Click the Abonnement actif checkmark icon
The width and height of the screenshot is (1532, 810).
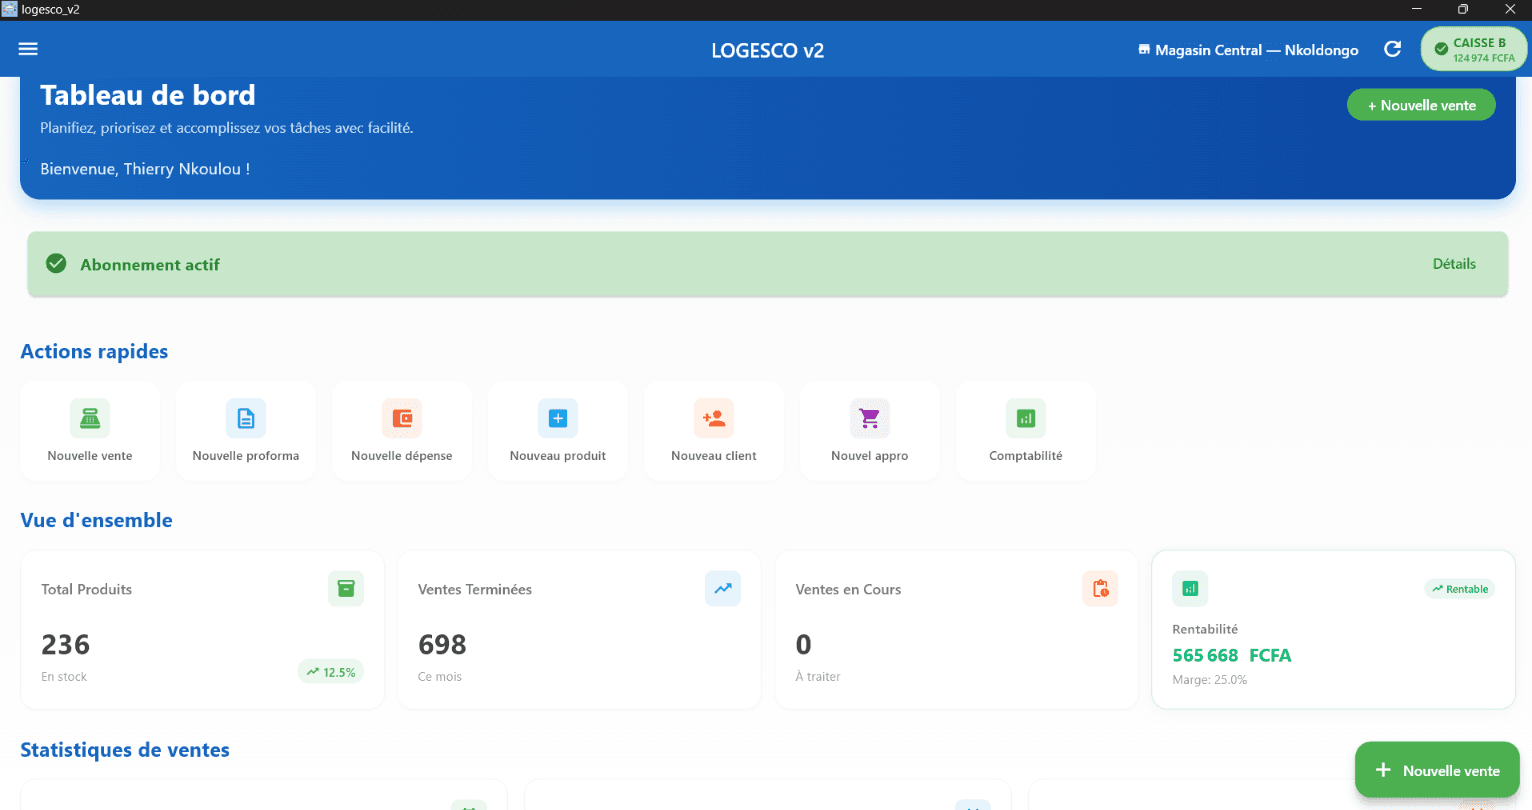point(56,263)
